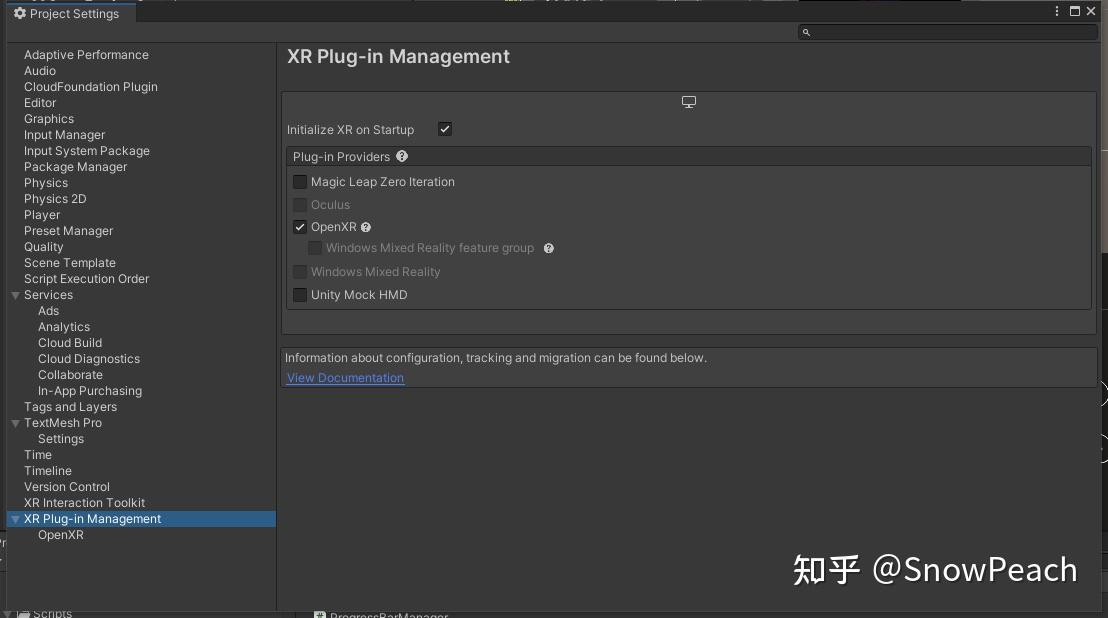The width and height of the screenshot is (1108, 618).
Task: Collapse the XR Plug-in Management section
Action: (x=14, y=519)
